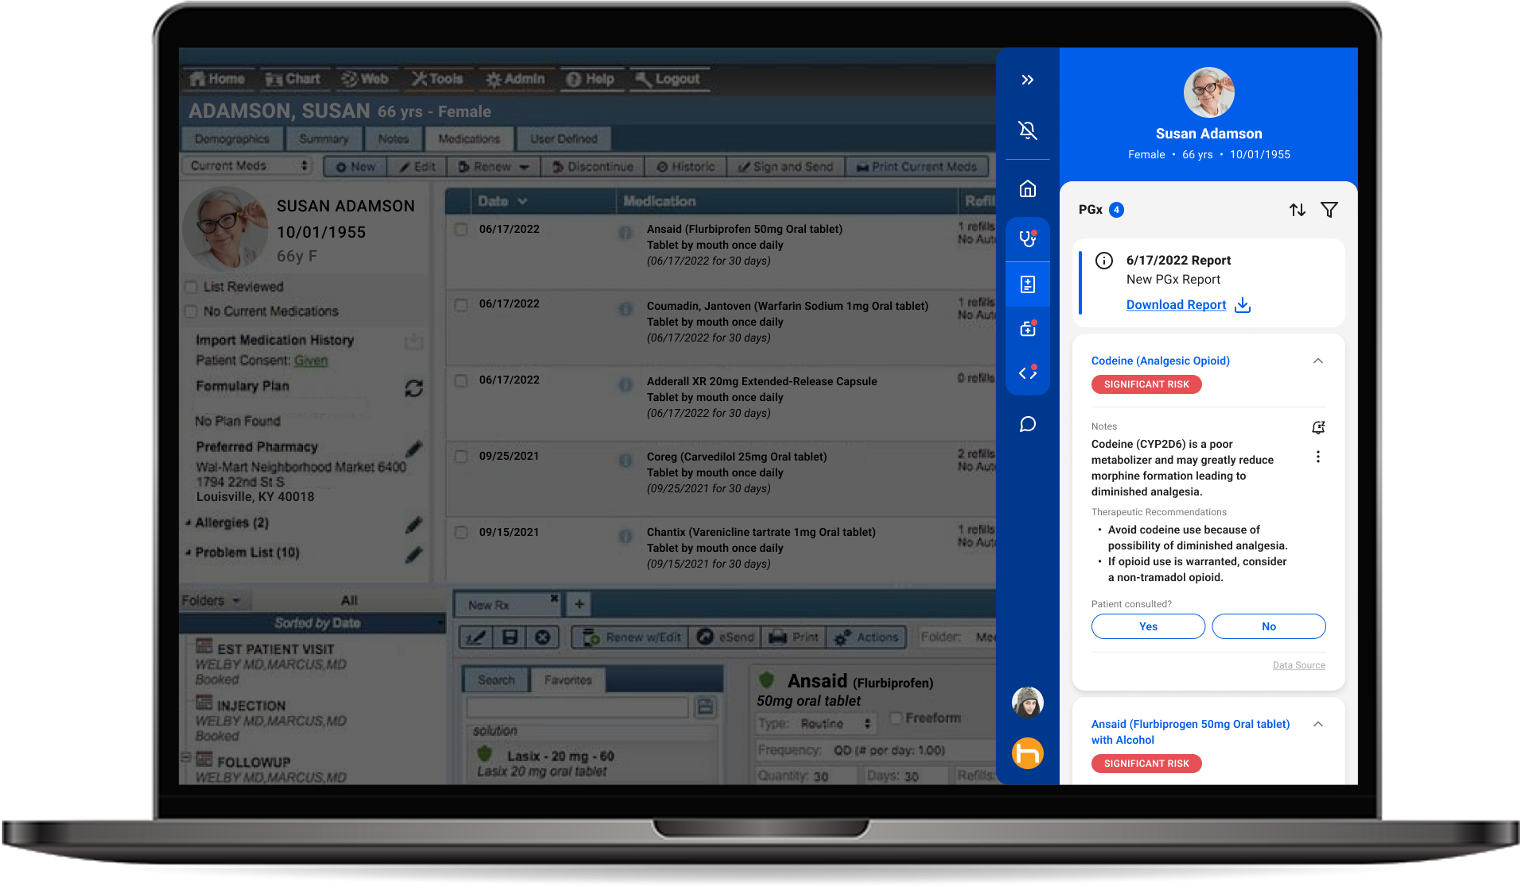Sort the PGx list with arrows icon
This screenshot has width=1521, height=889.
coord(1297,210)
